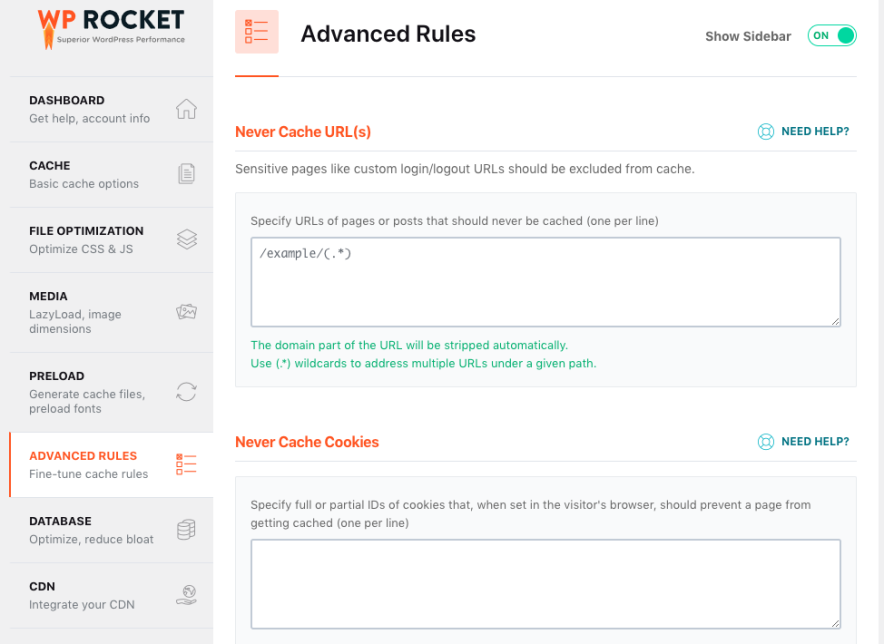Select the CDN globe icon

point(187,594)
